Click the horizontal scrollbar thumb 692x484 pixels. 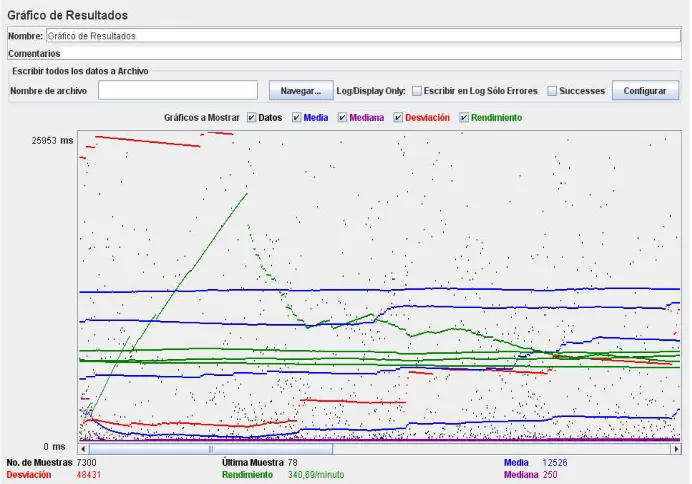click(x=211, y=449)
